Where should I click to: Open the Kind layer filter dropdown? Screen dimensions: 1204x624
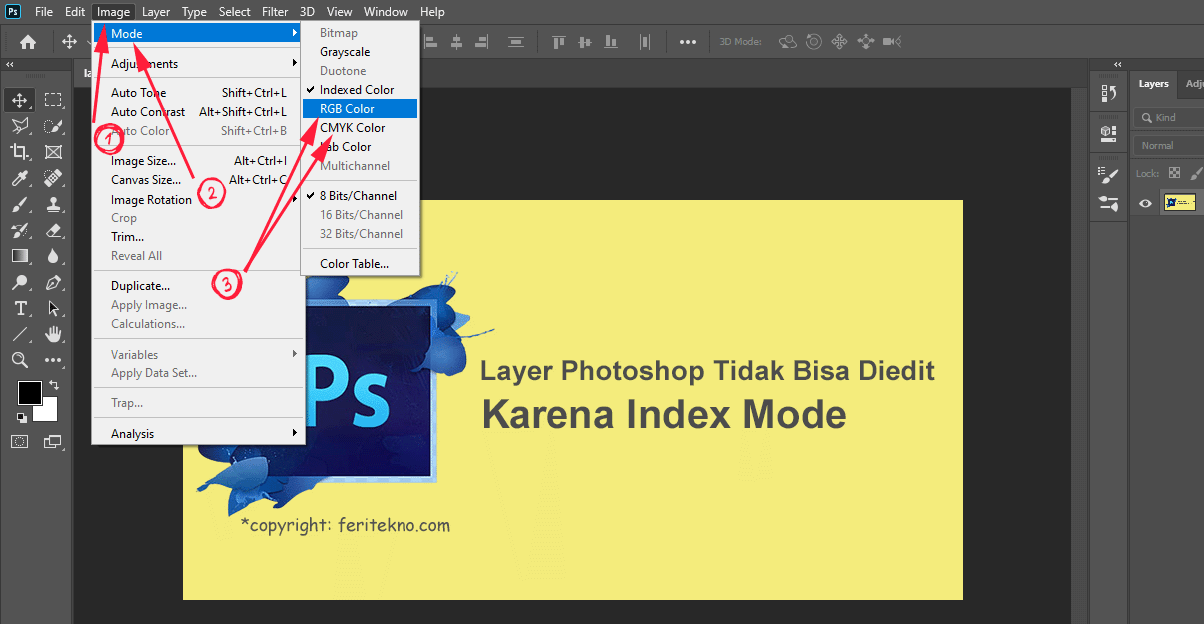coord(1169,118)
